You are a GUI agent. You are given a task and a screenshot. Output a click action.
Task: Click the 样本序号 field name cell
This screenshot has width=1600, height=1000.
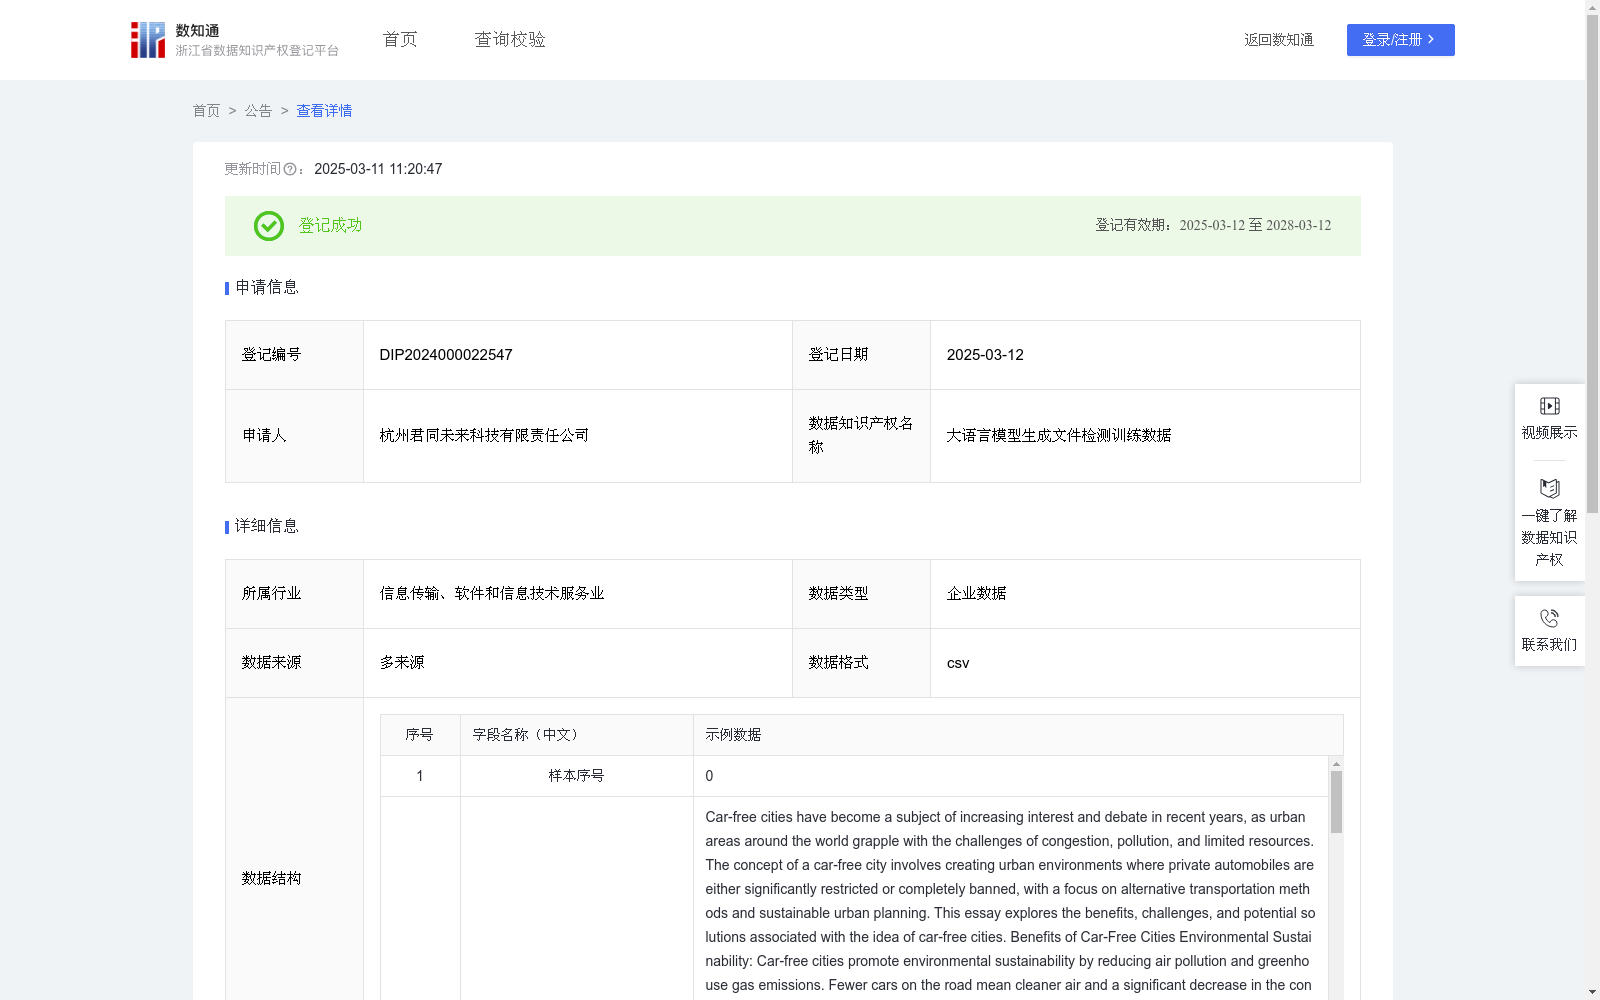[x=576, y=776]
